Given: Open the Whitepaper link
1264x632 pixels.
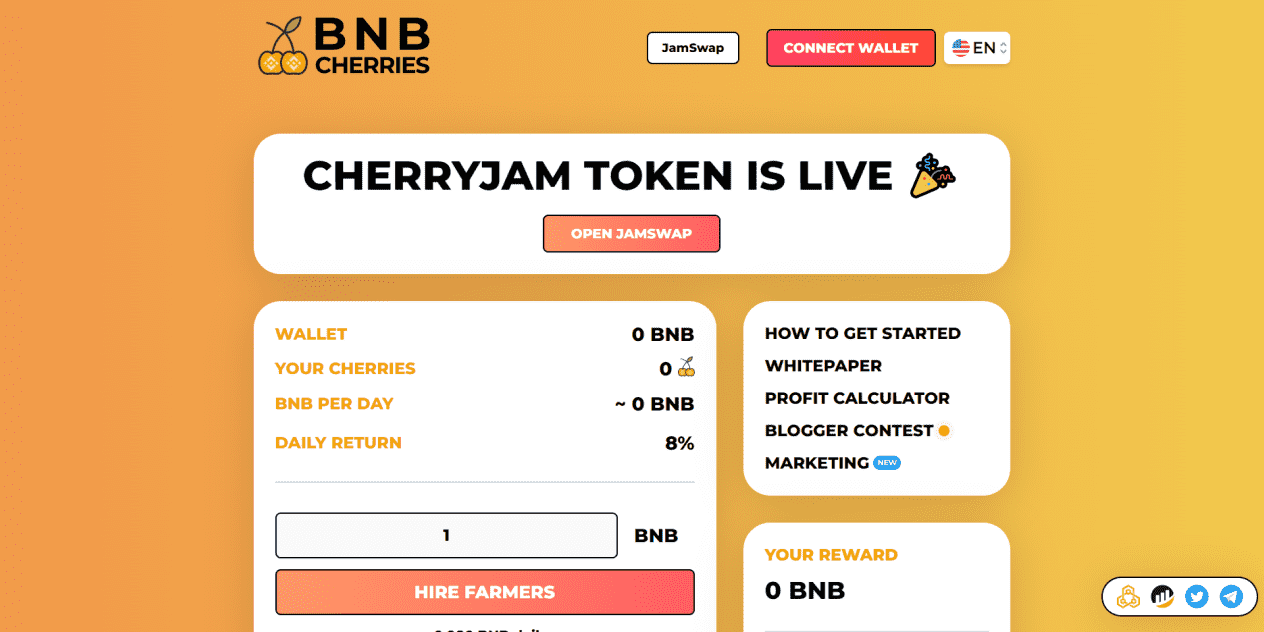Looking at the screenshot, I should (x=823, y=366).
